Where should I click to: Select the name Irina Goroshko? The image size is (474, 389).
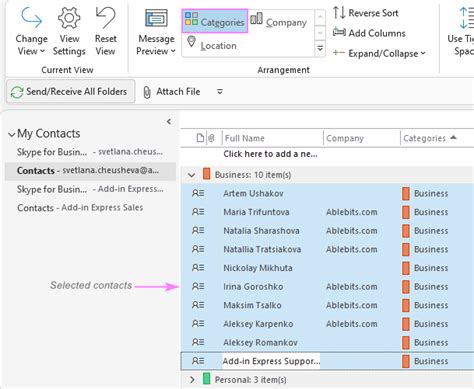click(253, 286)
